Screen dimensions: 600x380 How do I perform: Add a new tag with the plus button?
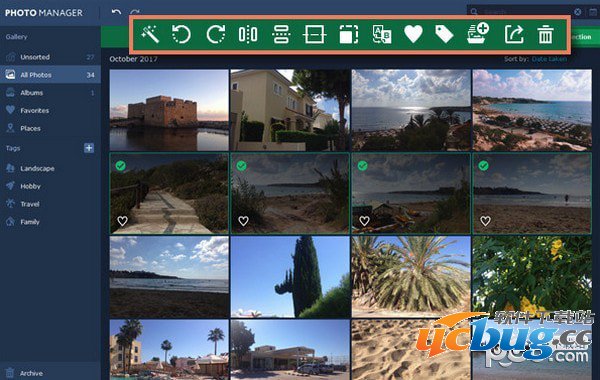(89, 148)
